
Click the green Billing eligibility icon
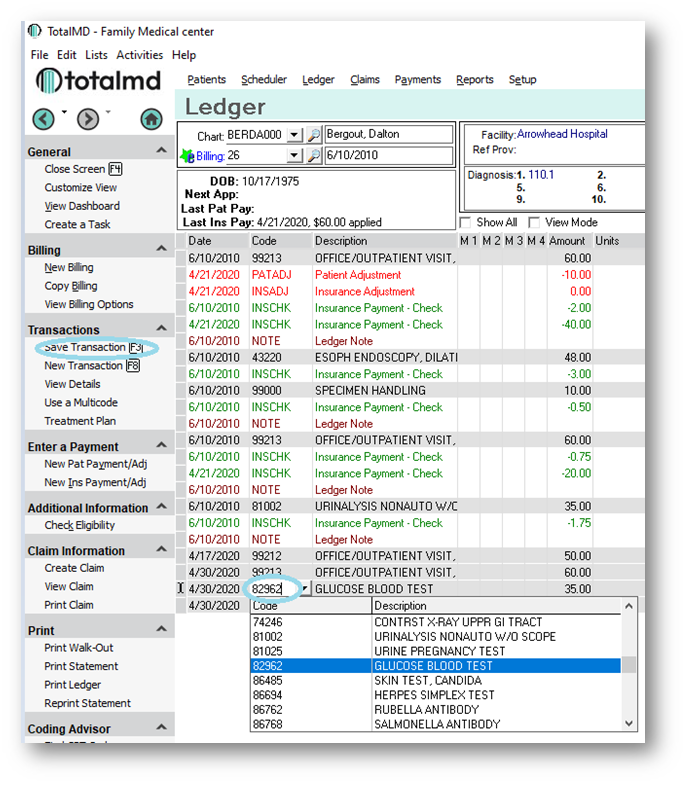[187, 156]
